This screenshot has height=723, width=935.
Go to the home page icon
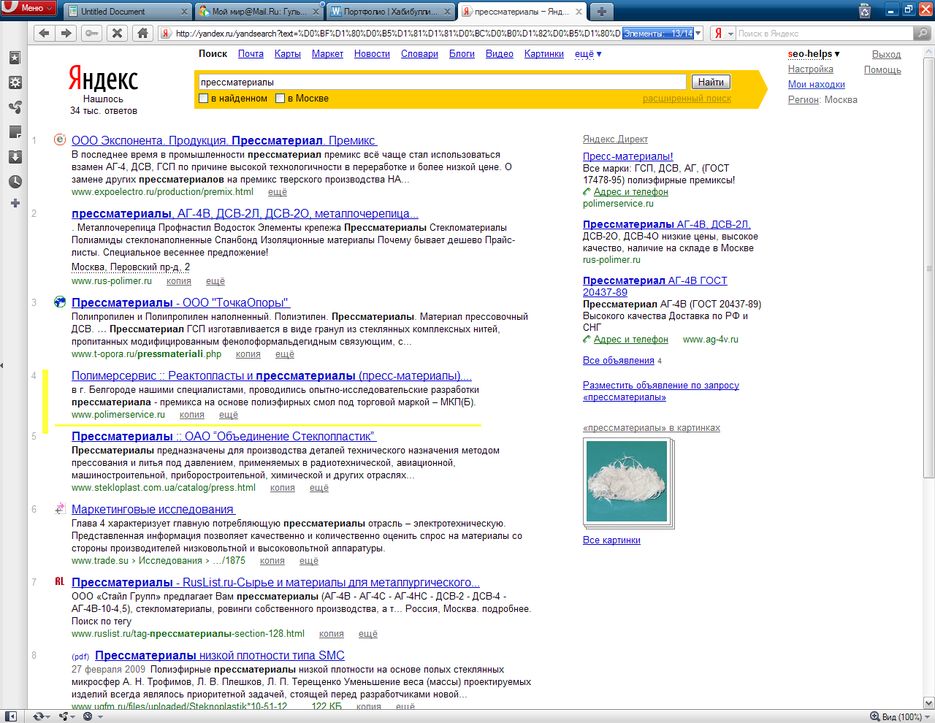coord(143,33)
